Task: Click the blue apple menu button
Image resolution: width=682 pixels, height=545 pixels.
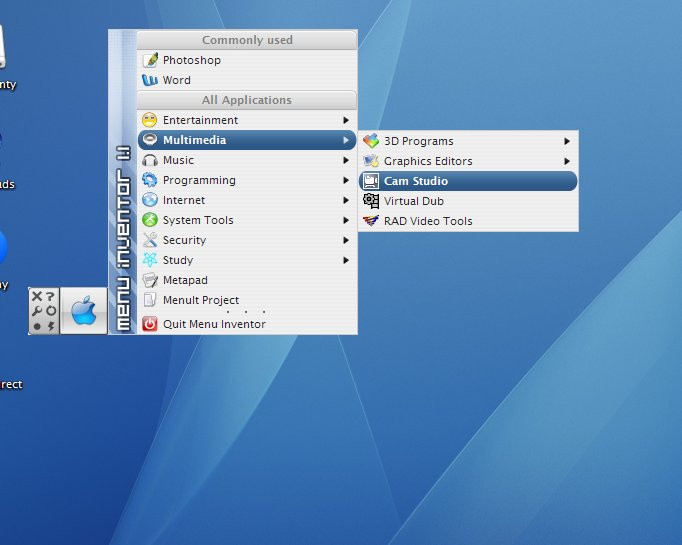Action: coord(84,311)
